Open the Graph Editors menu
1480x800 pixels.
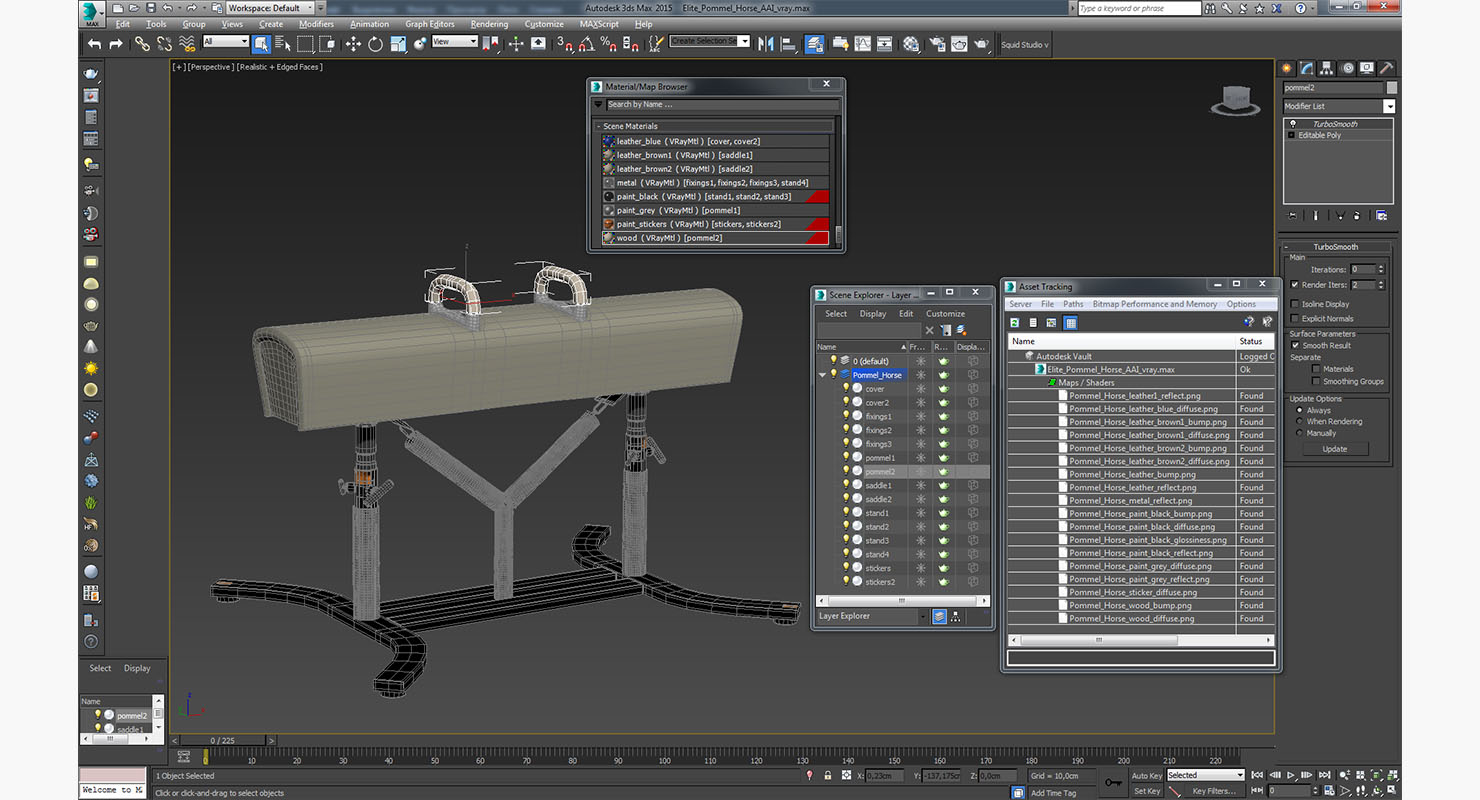pyautogui.click(x=430, y=24)
